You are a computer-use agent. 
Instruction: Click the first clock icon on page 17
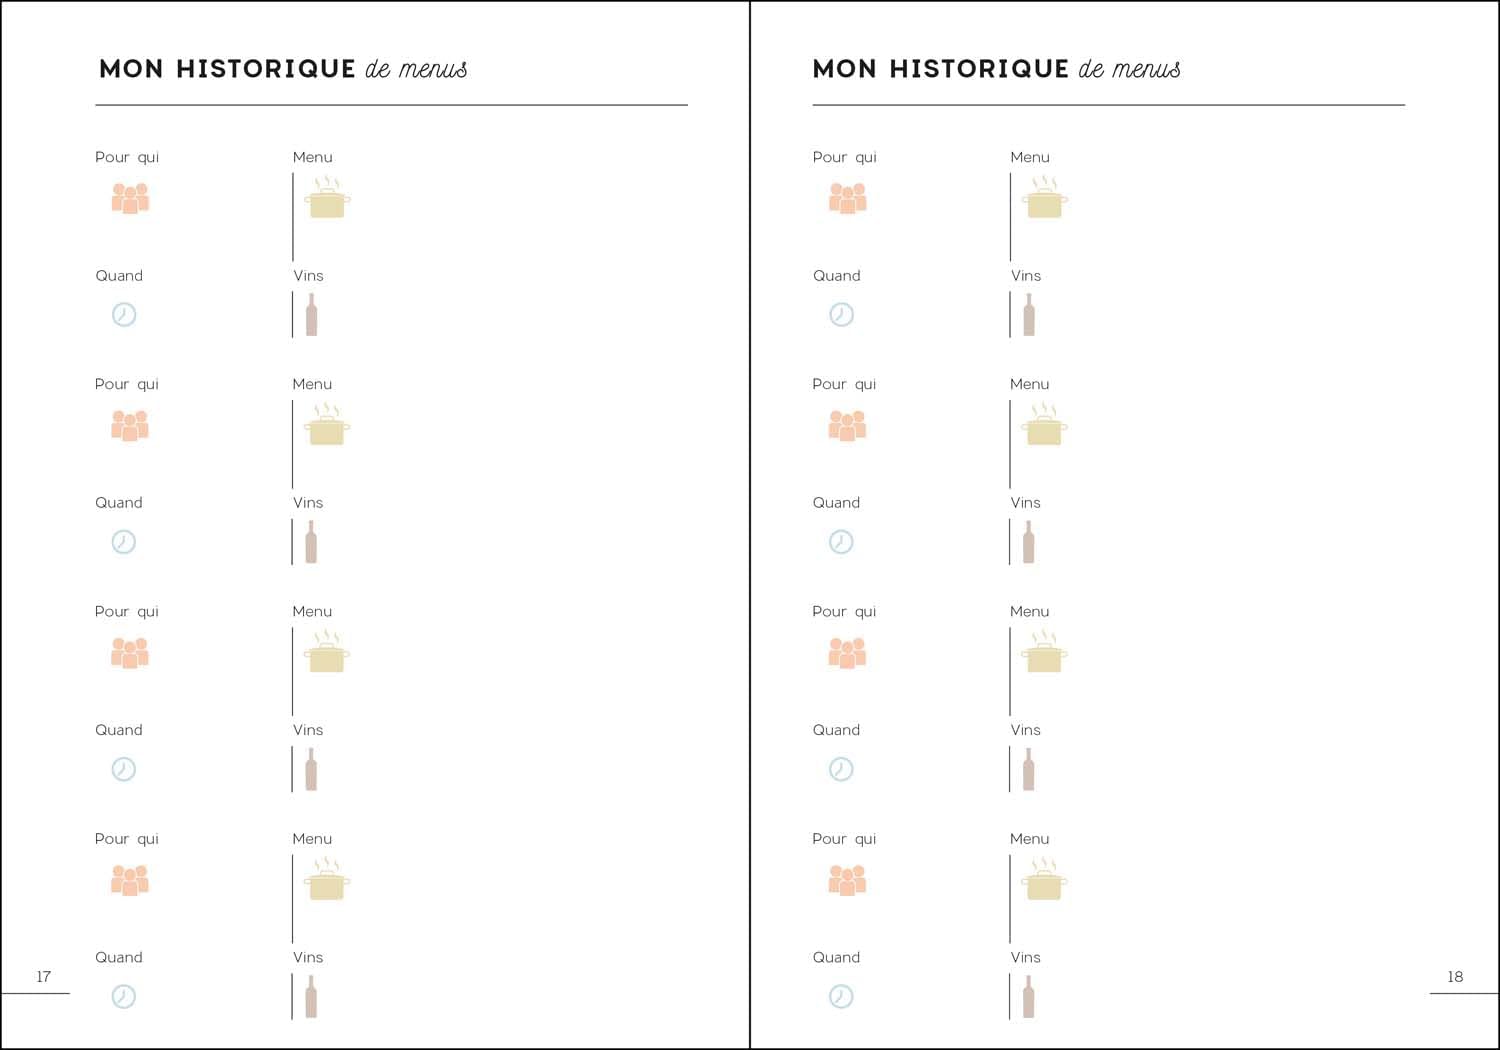124,315
